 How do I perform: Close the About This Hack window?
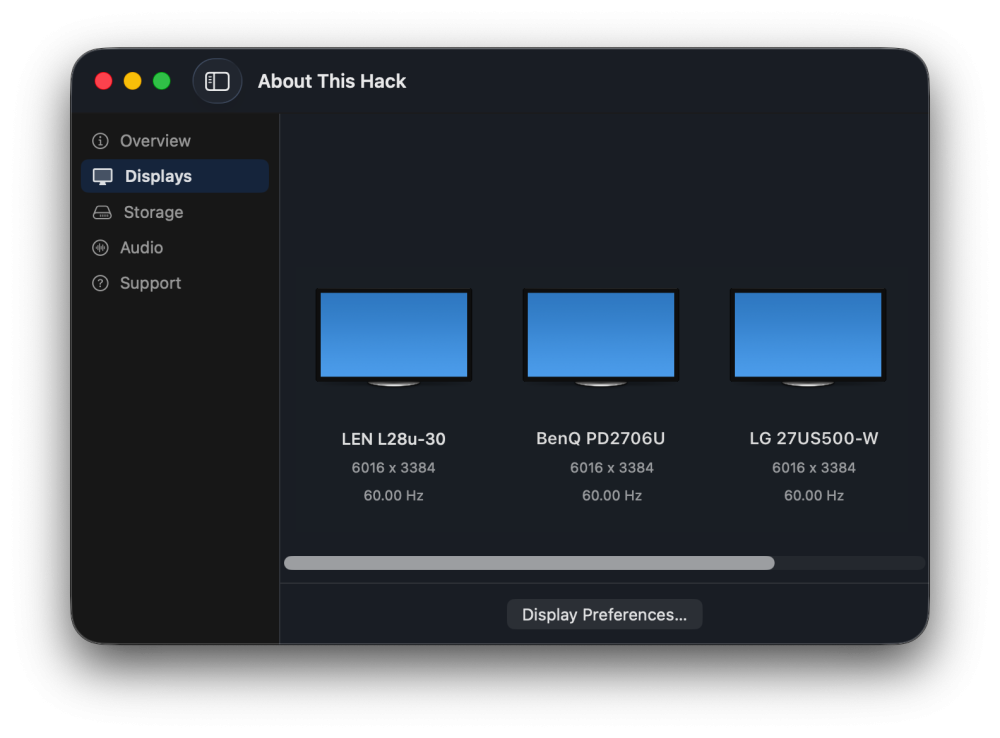tap(103, 81)
